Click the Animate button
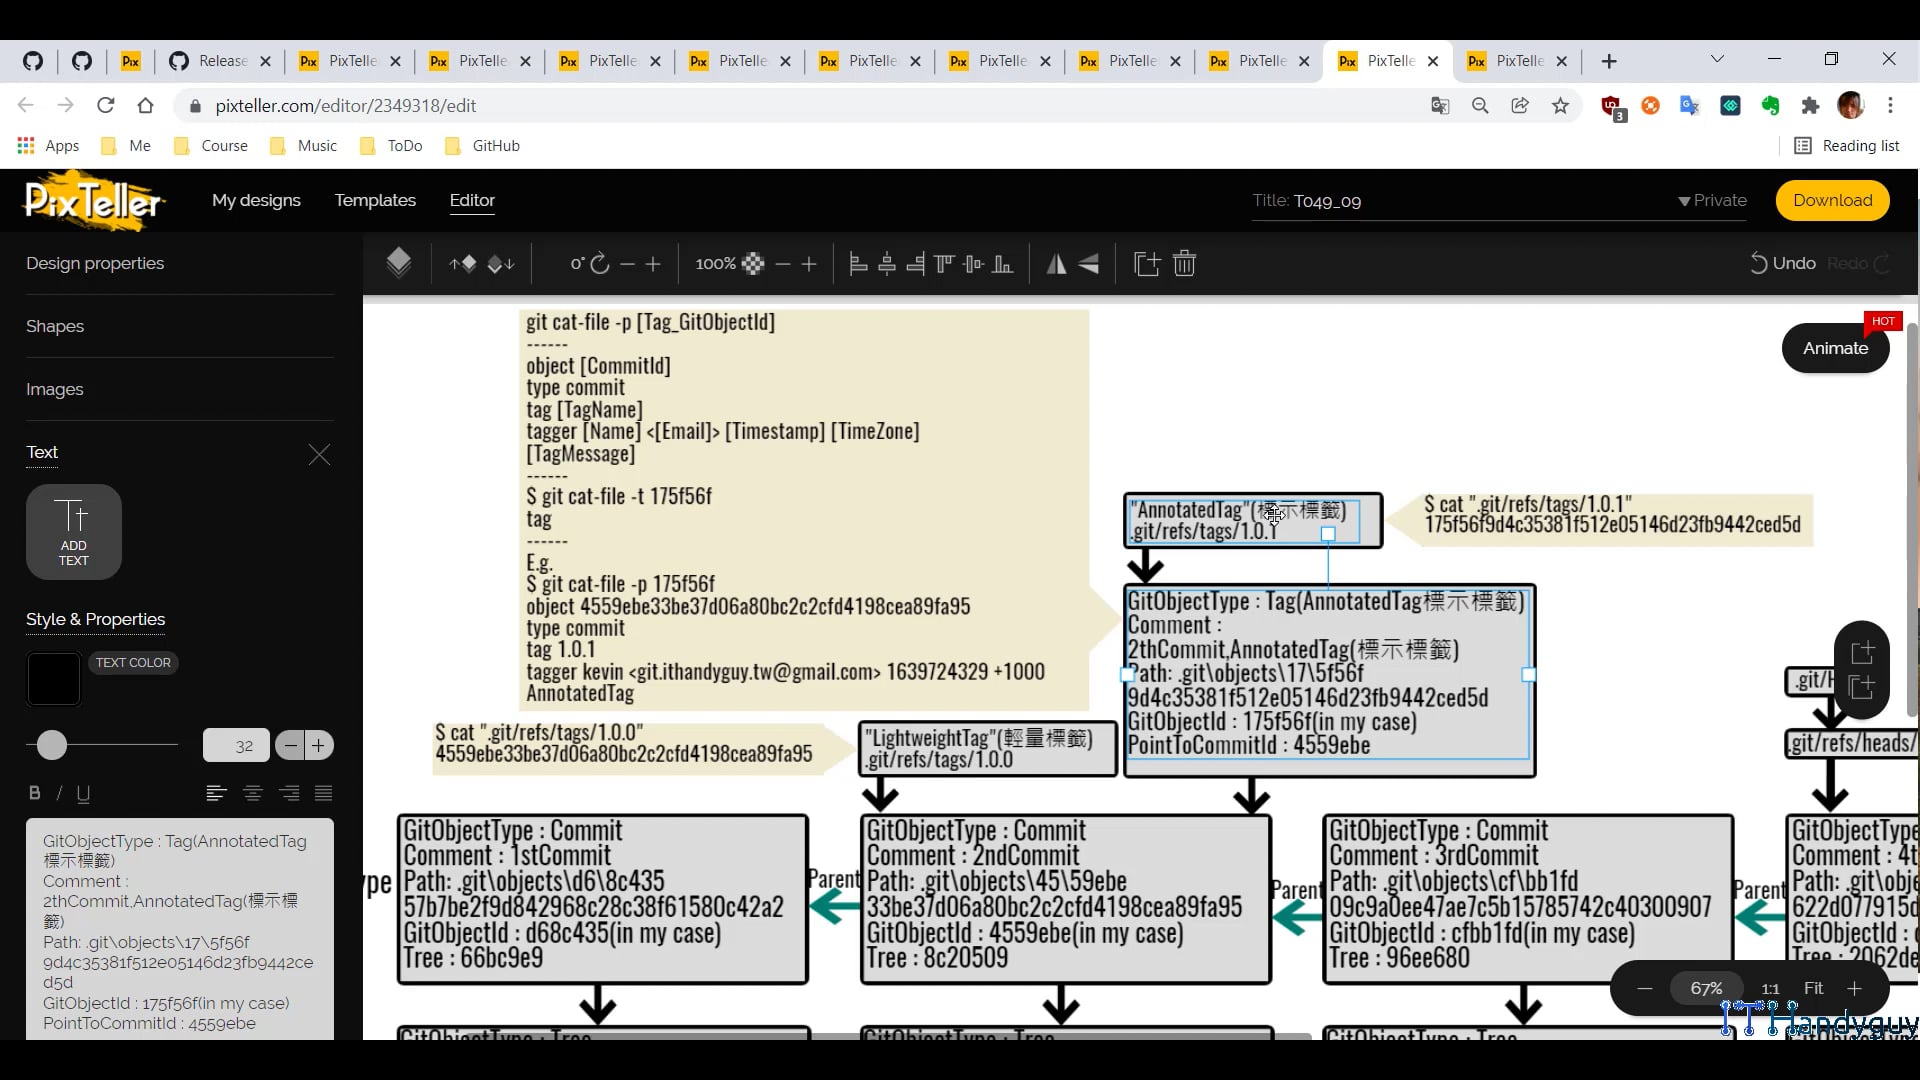 point(1836,348)
